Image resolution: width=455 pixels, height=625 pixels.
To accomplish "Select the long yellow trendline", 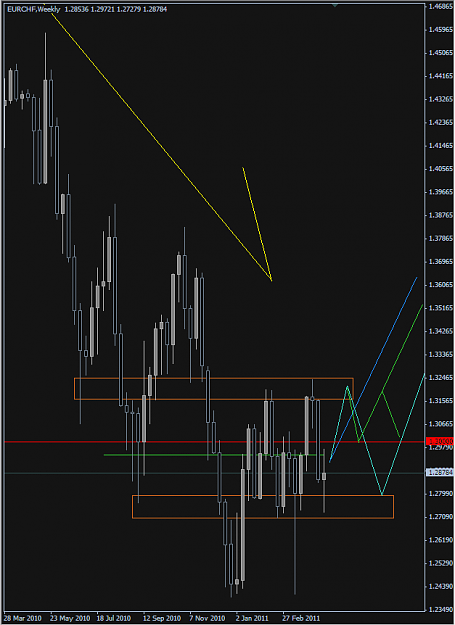I will coord(157,142).
